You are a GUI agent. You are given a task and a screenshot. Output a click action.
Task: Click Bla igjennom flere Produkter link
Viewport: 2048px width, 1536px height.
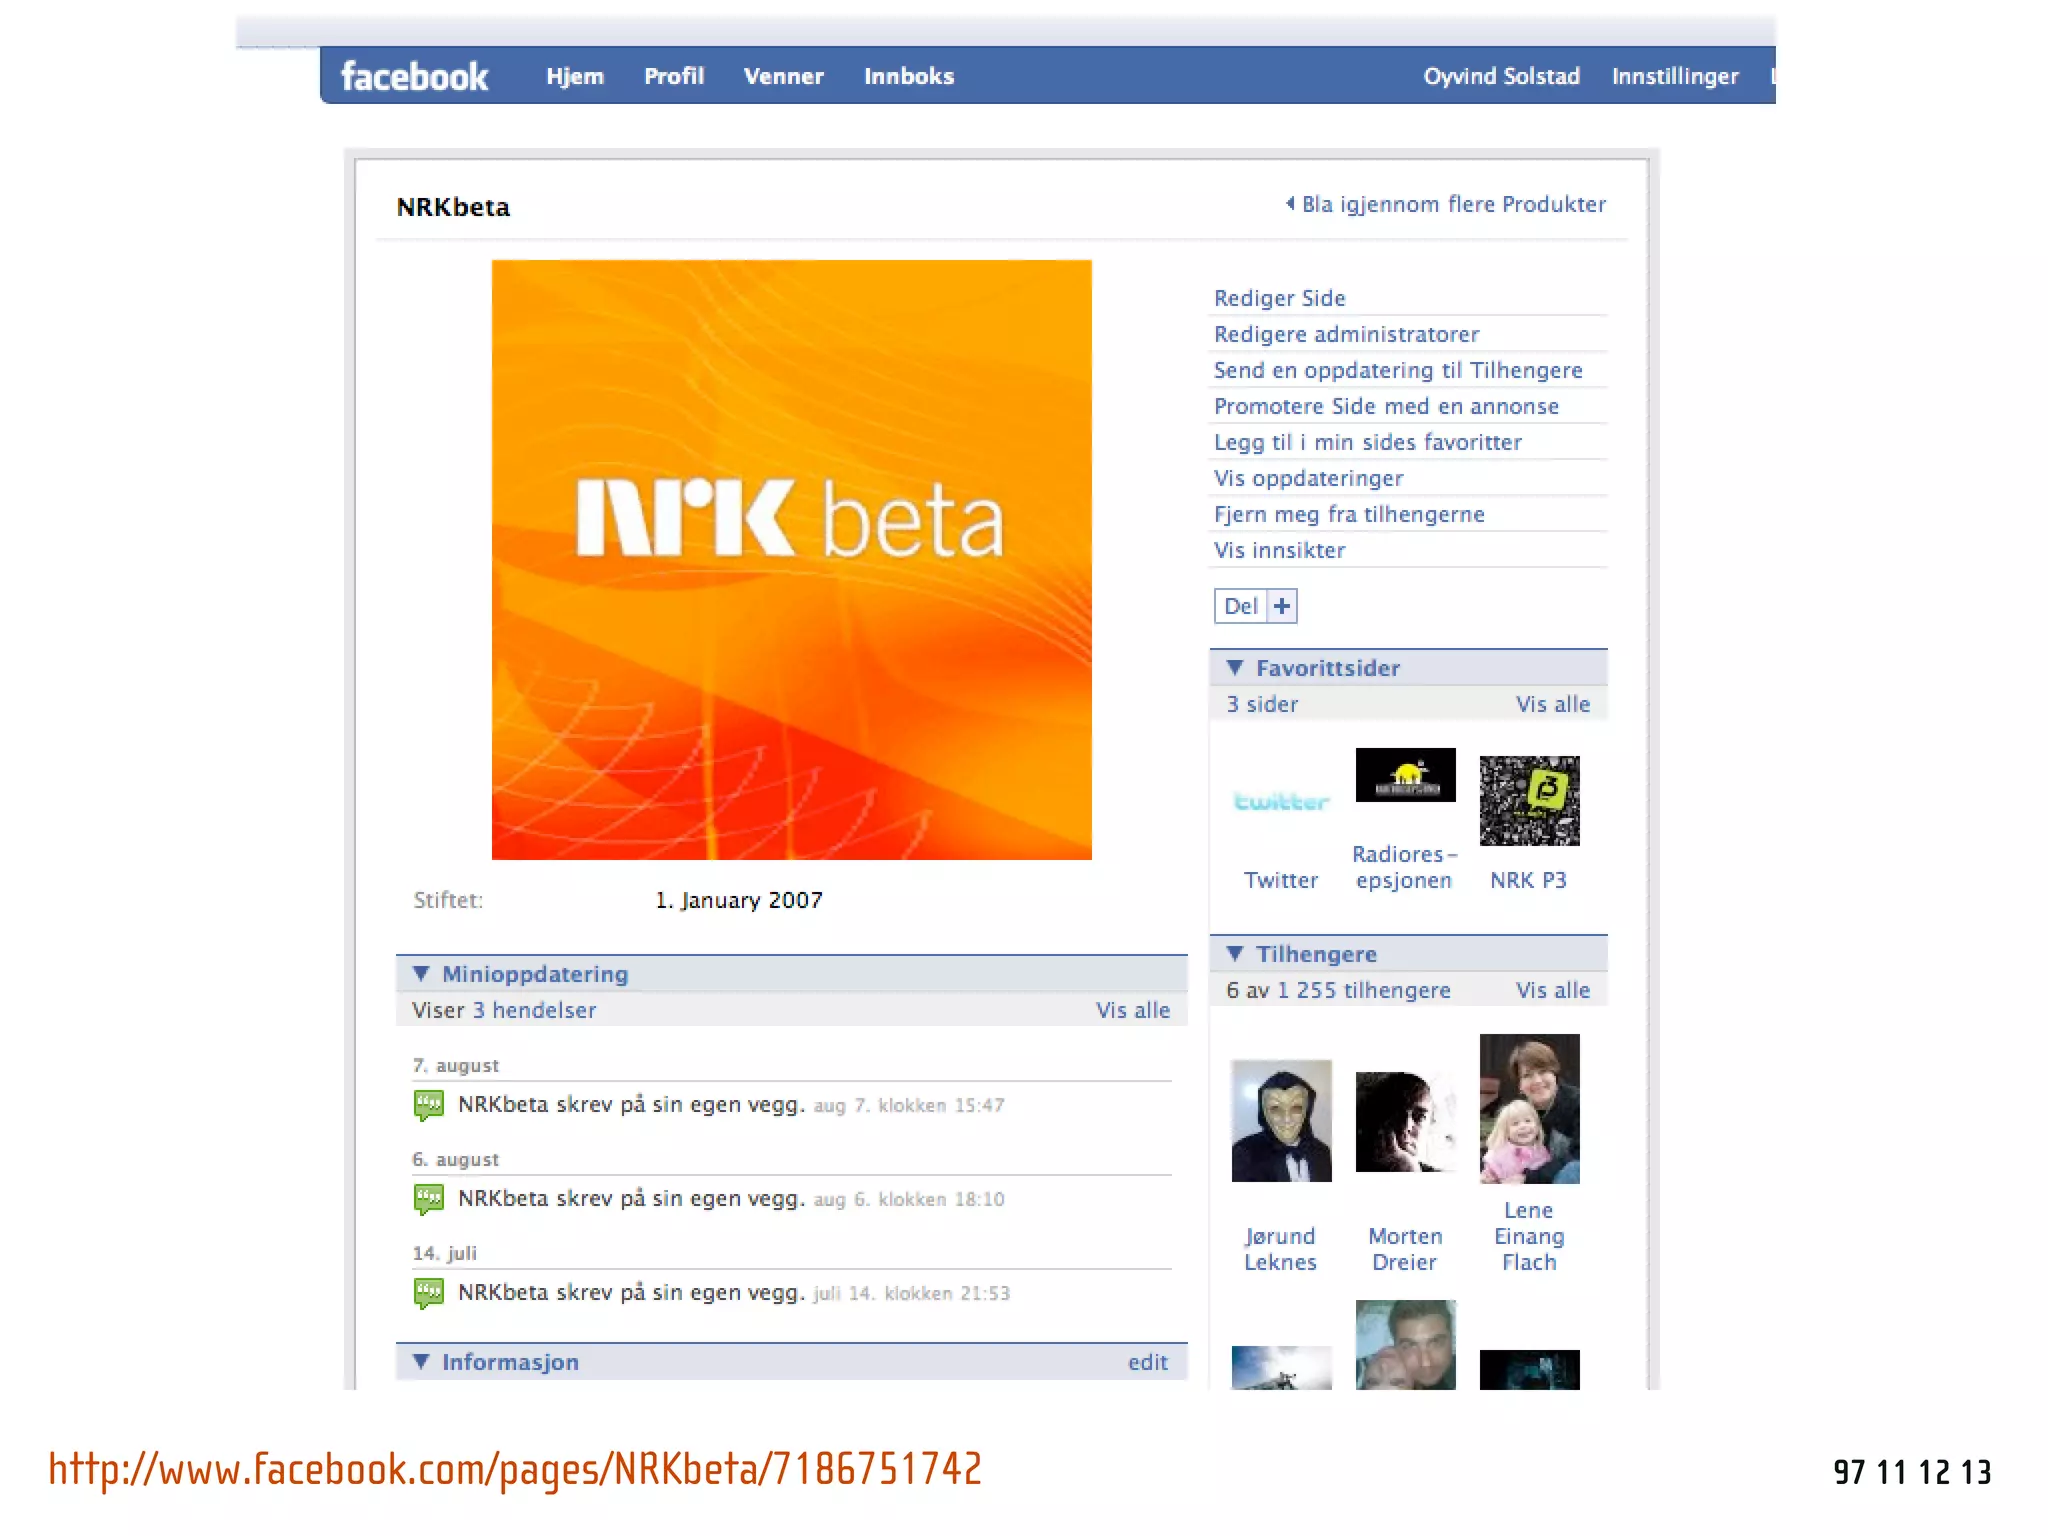pos(1454,204)
